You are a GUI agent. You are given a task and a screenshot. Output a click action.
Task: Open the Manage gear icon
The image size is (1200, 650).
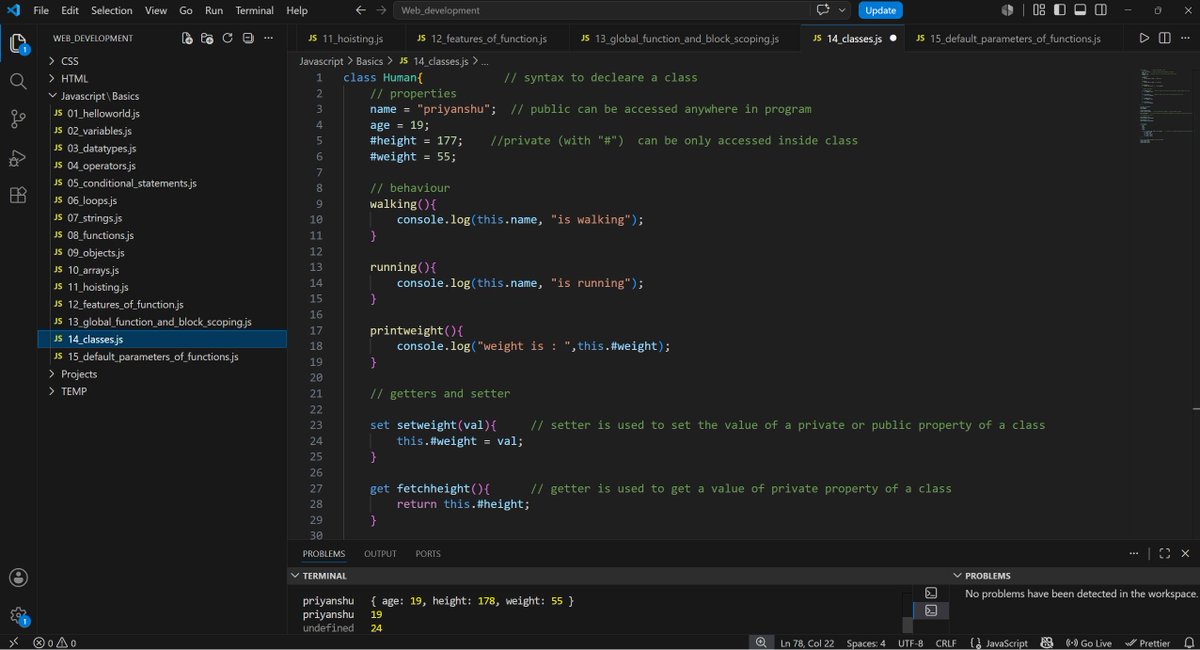click(x=18, y=615)
